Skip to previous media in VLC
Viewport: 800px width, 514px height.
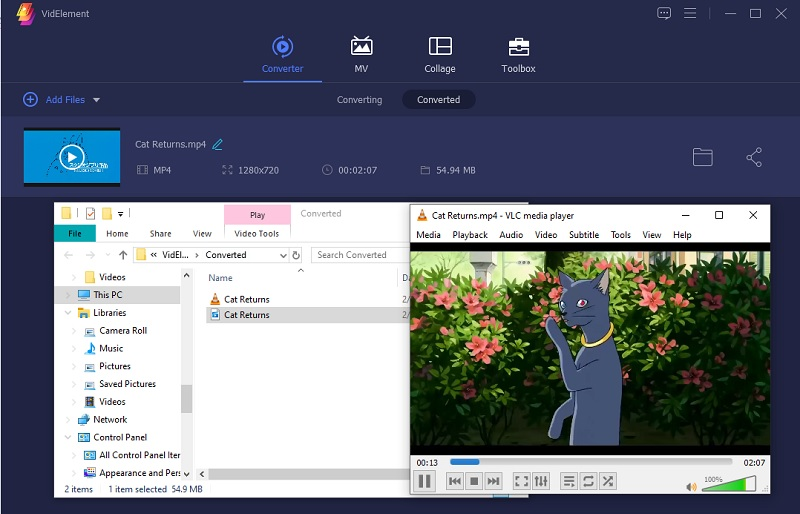pyautogui.click(x=455, y=481)
